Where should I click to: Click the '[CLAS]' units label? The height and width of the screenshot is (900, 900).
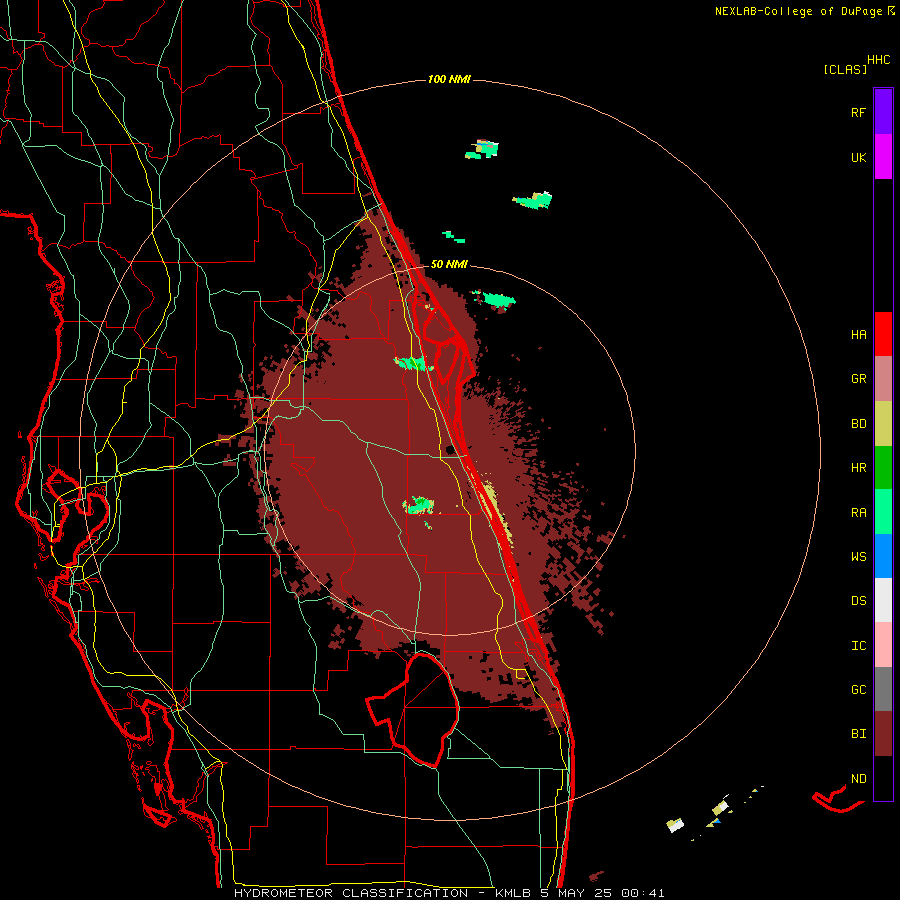[x=845, y=69]
